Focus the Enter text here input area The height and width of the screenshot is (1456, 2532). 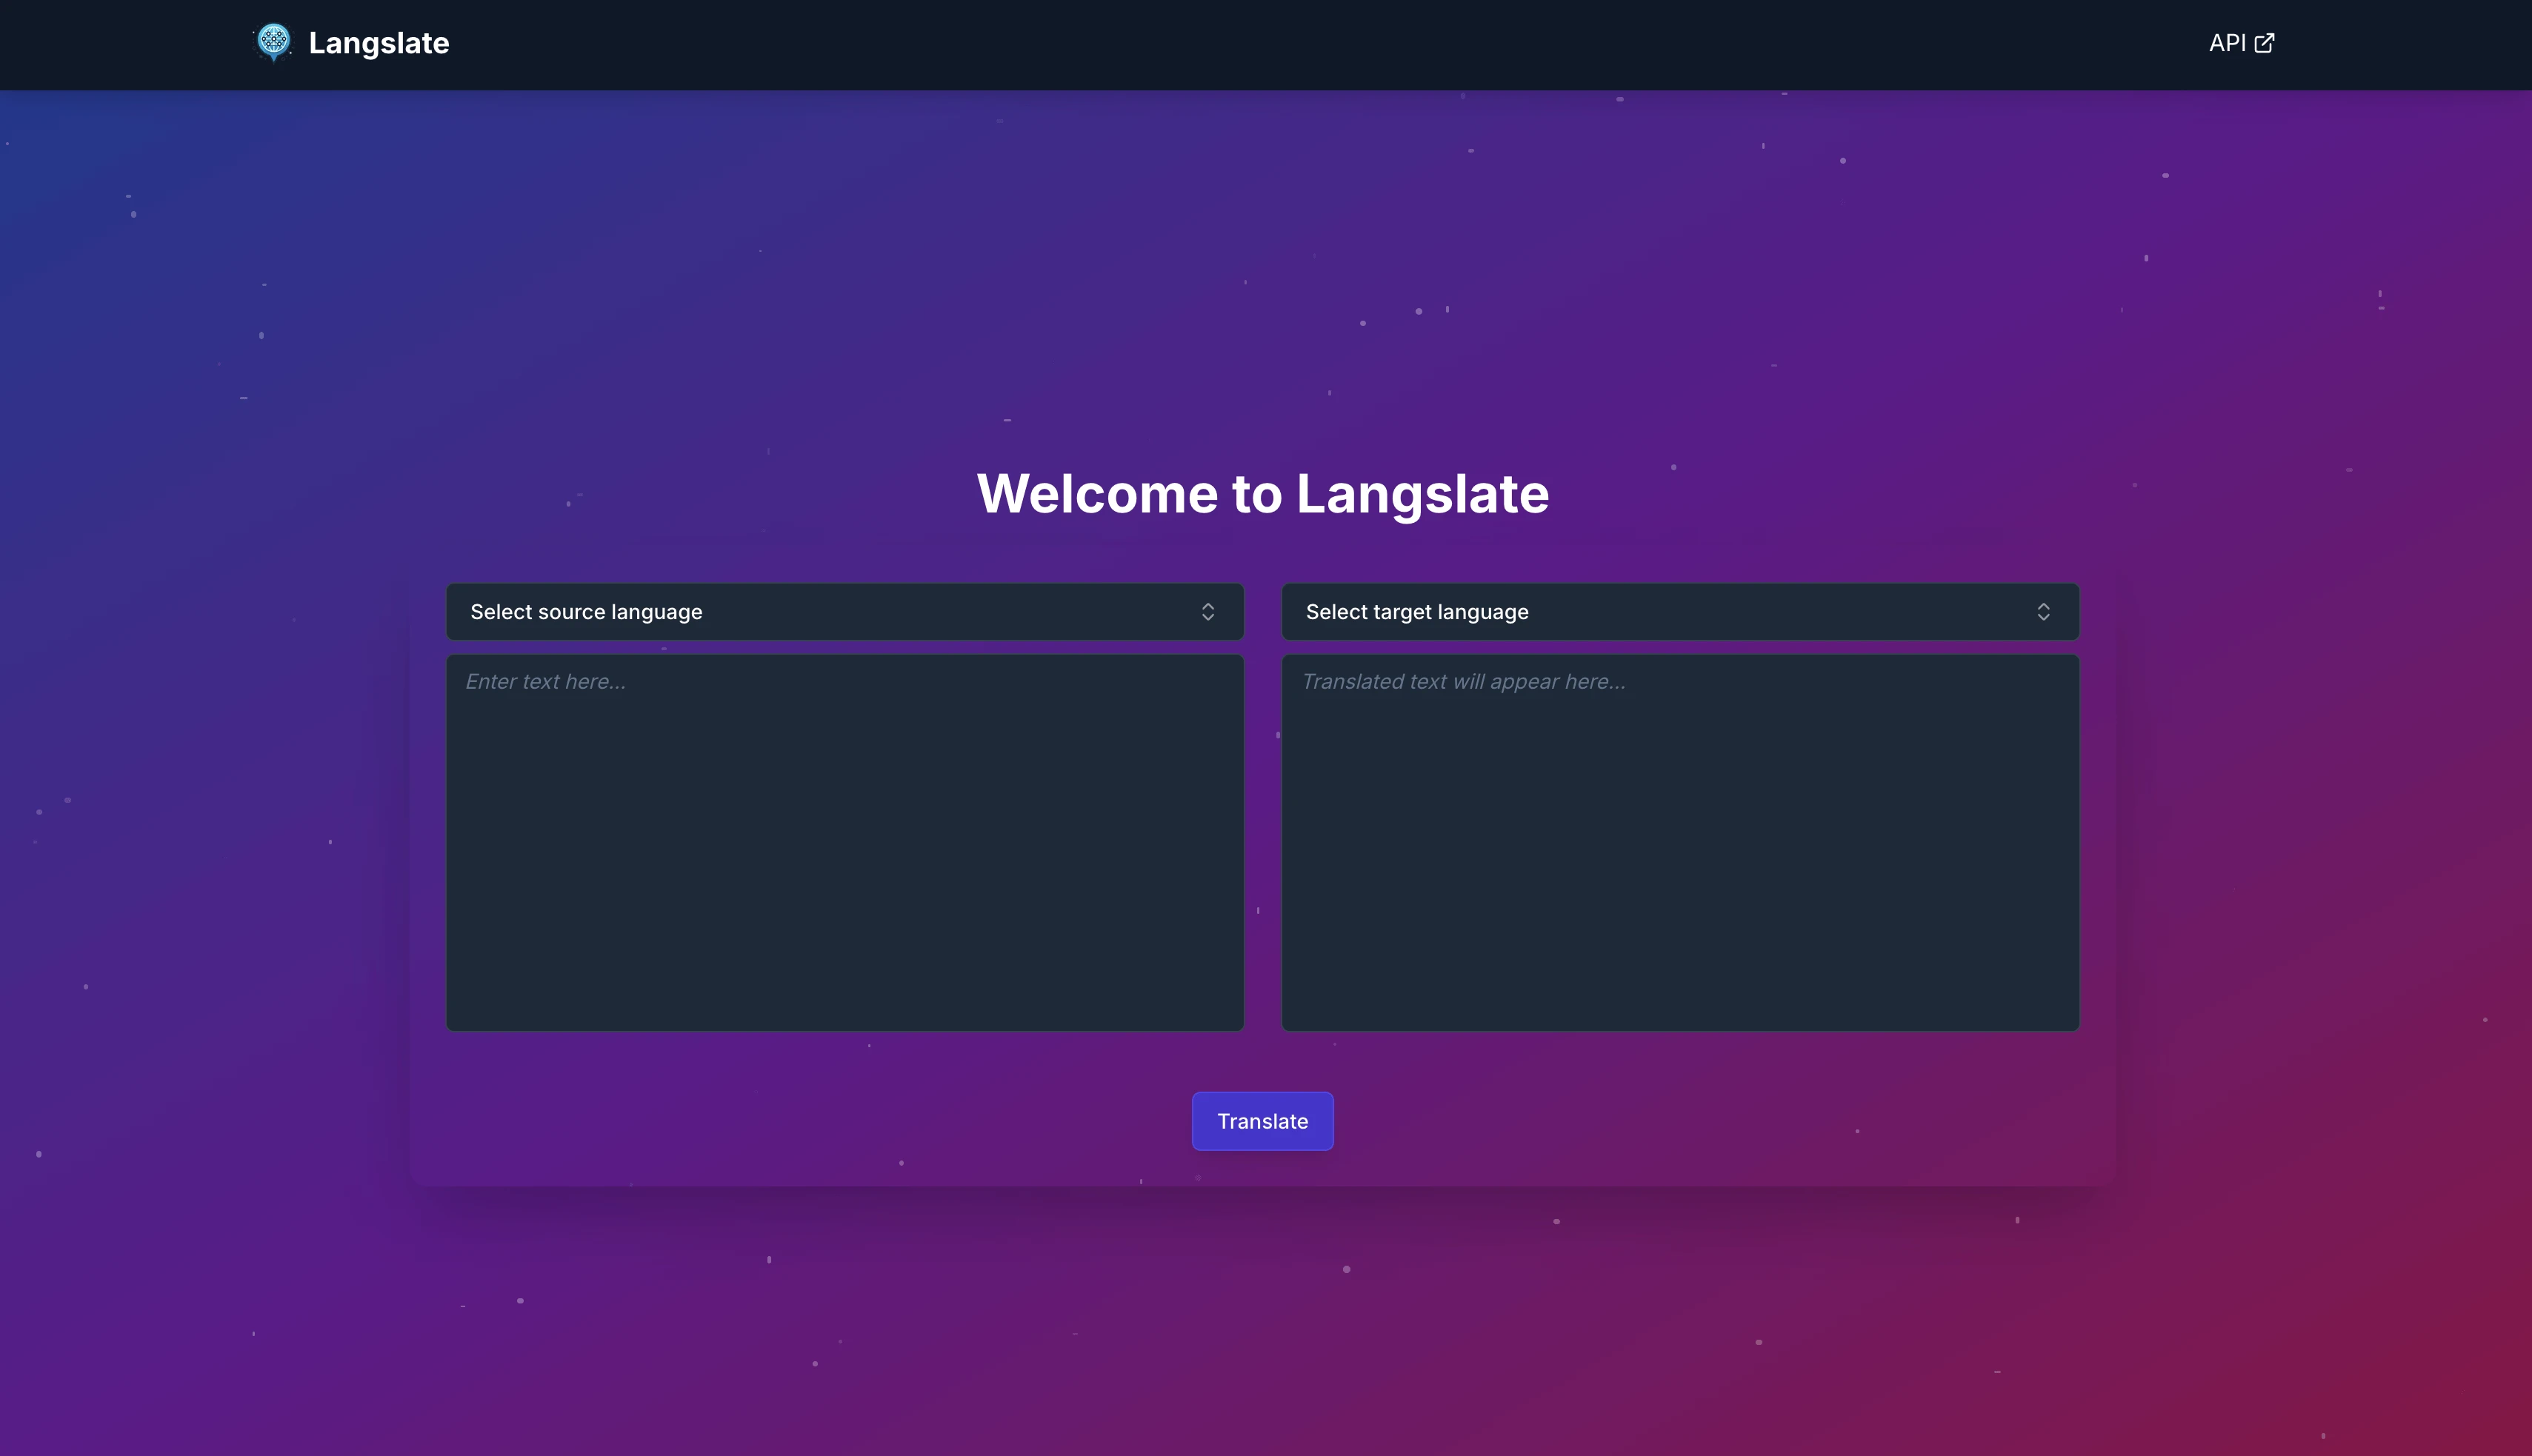point(845,842)
